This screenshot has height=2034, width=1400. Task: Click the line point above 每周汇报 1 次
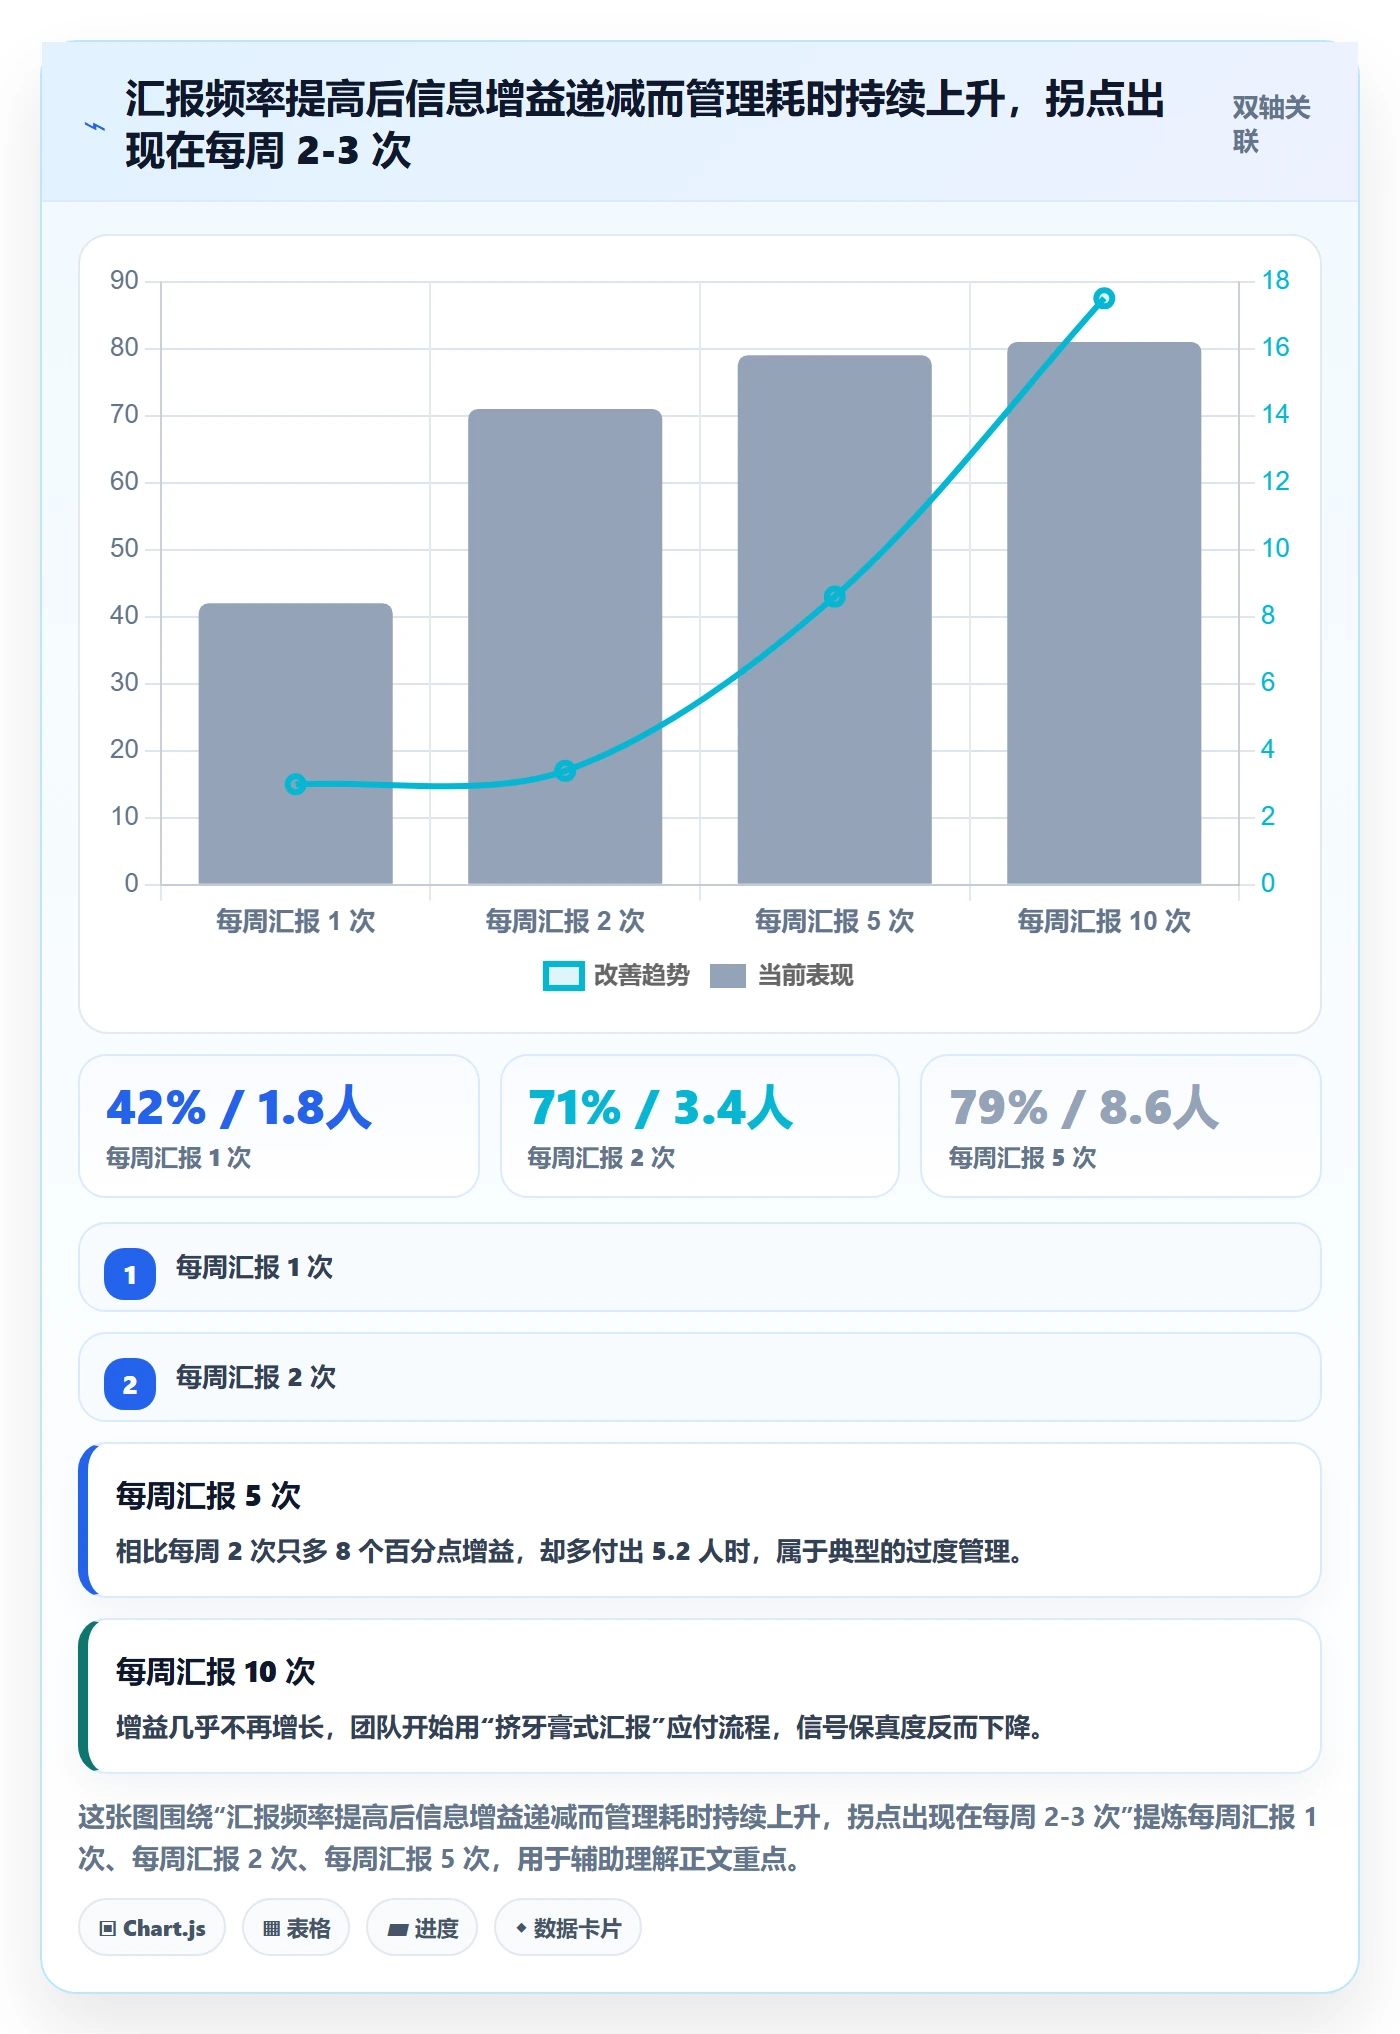point(296,784)
